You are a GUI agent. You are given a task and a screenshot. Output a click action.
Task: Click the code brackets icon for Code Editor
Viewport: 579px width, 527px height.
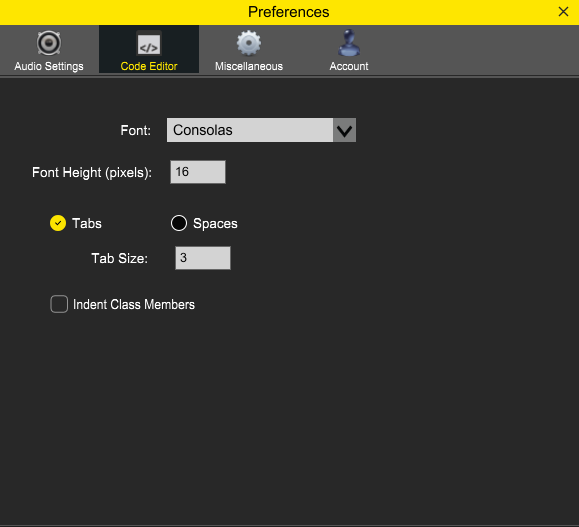[x=149, y=44]
